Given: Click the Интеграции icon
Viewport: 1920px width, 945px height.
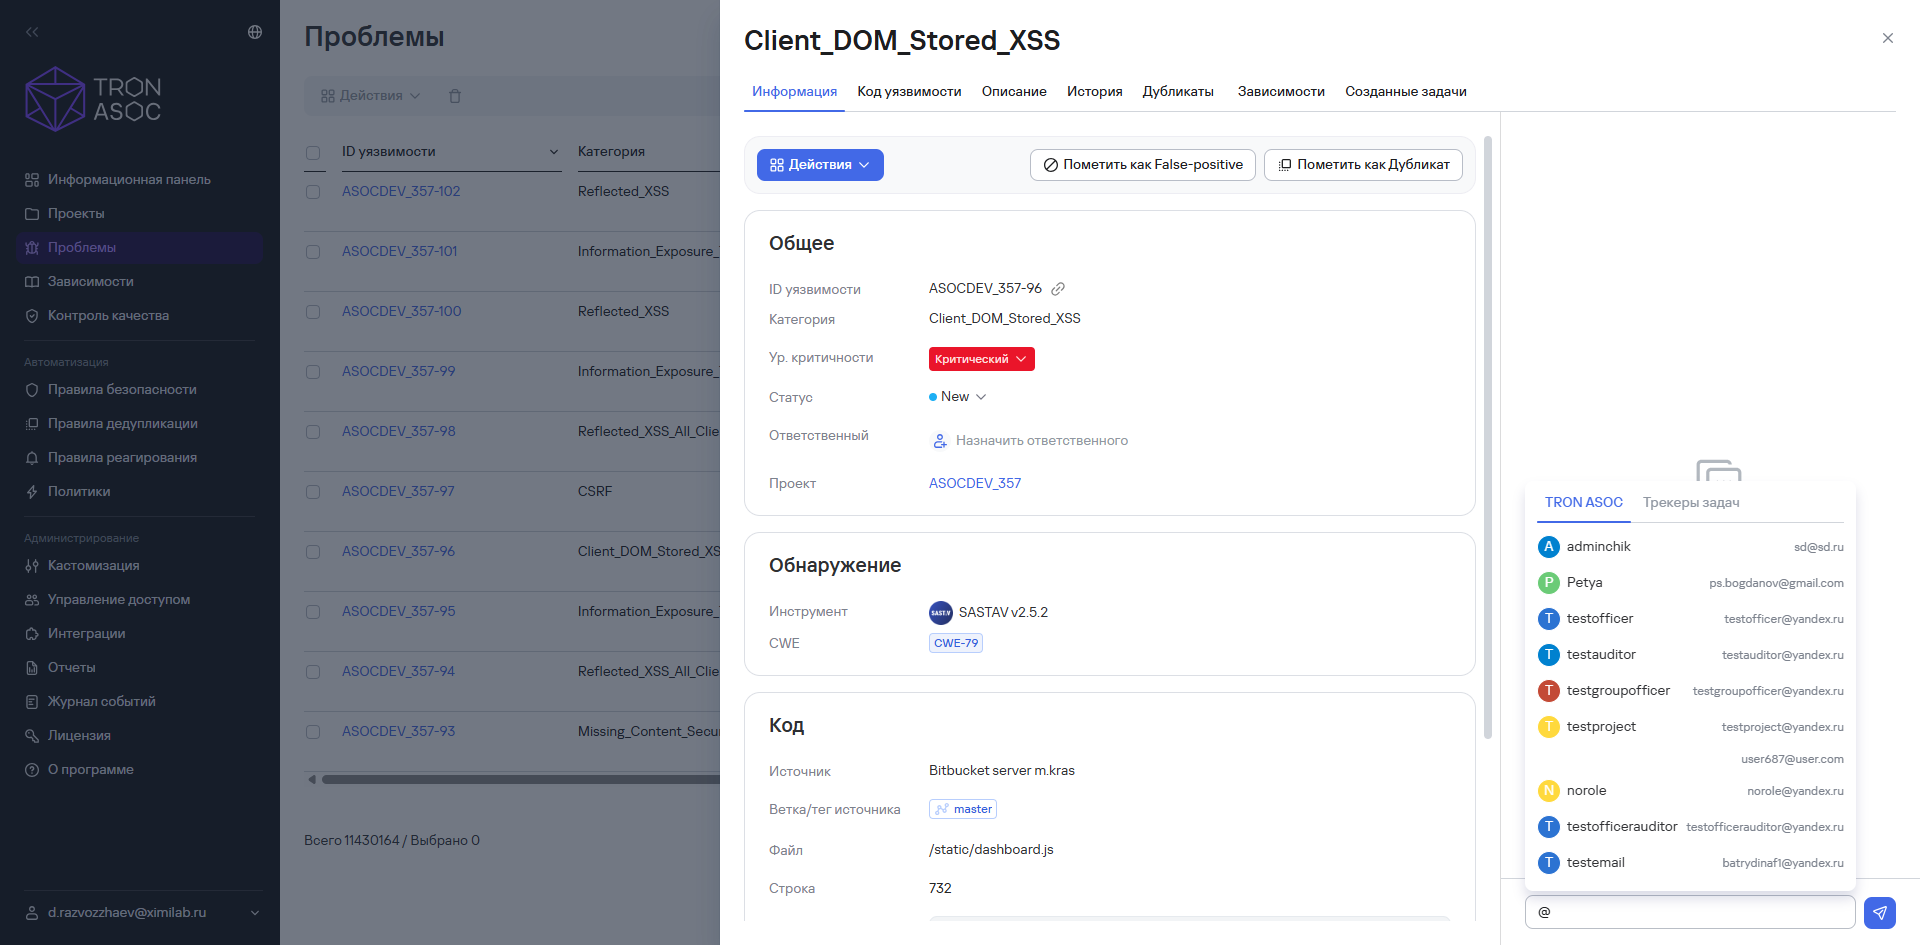Looking at the screenshot, I should pos(32,634).
